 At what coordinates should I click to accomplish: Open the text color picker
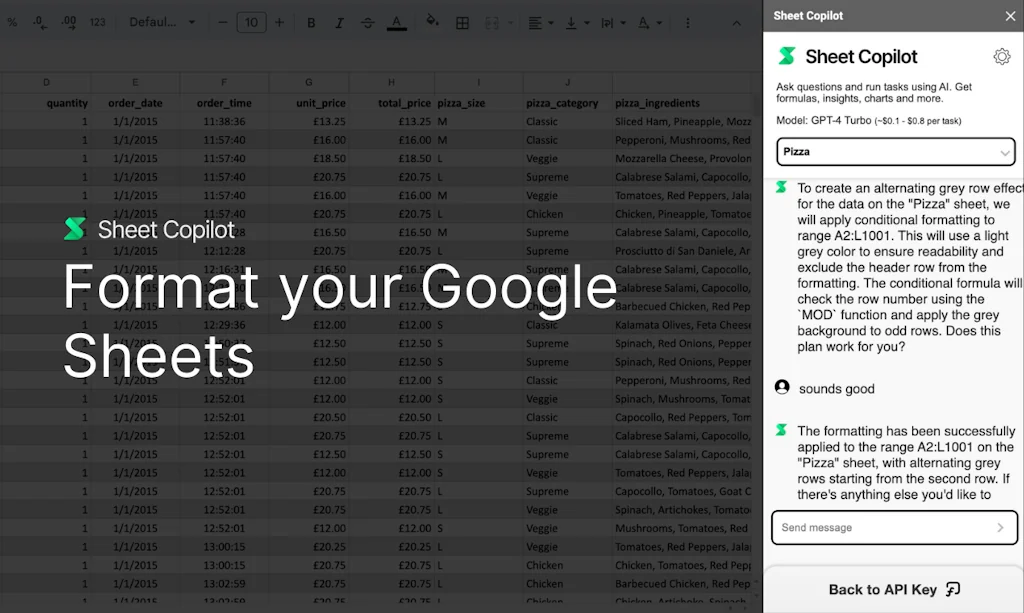coord(397,20)
